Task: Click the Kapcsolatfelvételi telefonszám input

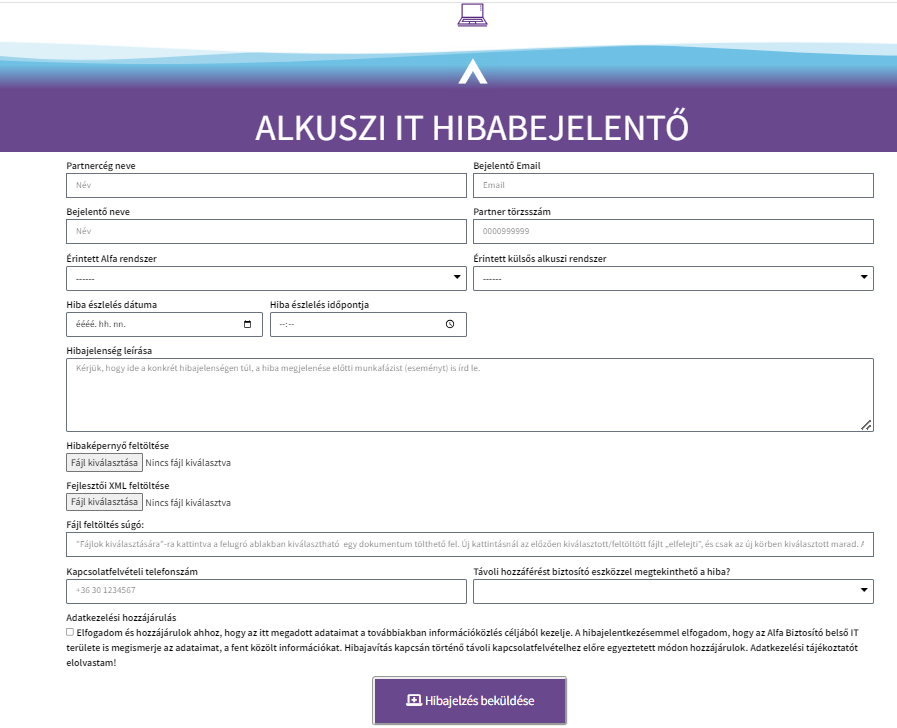Action: point(266,592)
